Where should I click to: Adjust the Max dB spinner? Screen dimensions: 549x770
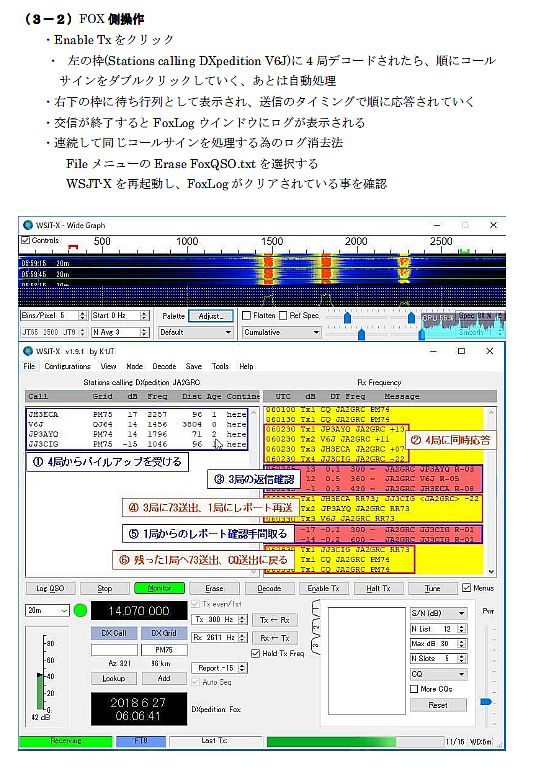pos(438,644)
